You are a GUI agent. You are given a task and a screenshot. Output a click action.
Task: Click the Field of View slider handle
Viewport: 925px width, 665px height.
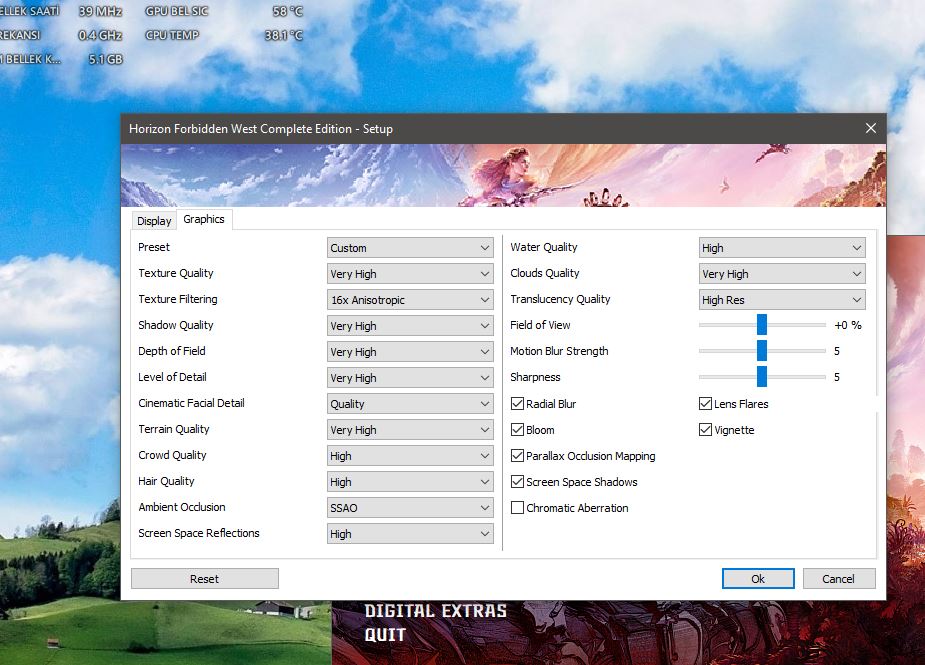pos(762,325)
